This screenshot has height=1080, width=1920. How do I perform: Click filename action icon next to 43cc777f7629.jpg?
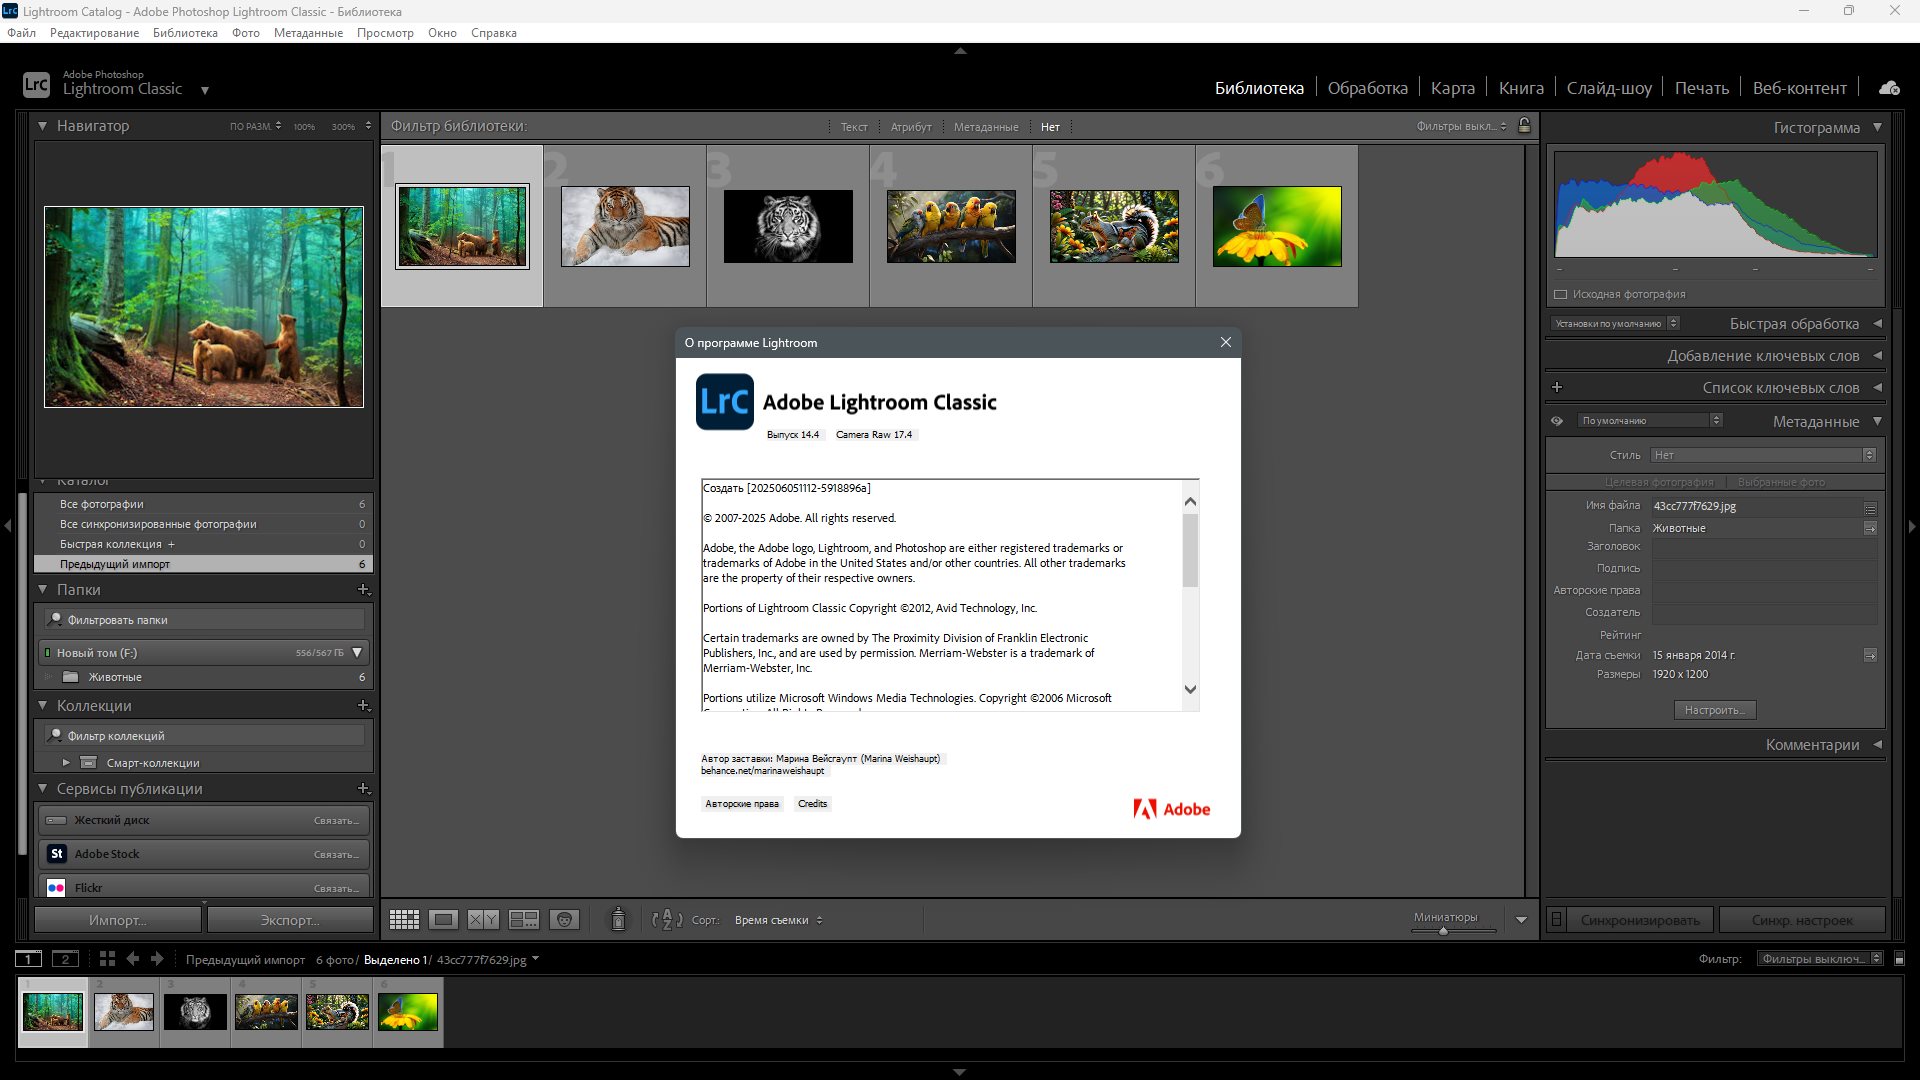click(x=1870, y=507)
